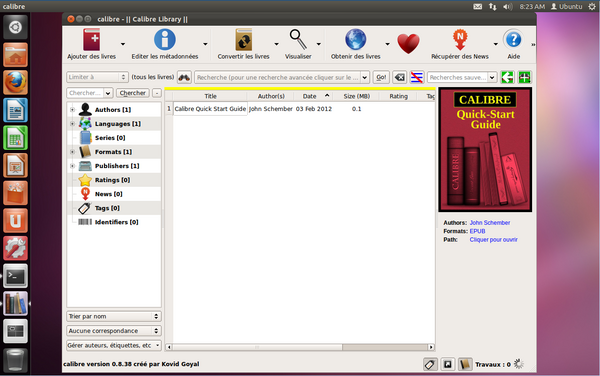Click the volume icon in top panel

coord(507,7)
